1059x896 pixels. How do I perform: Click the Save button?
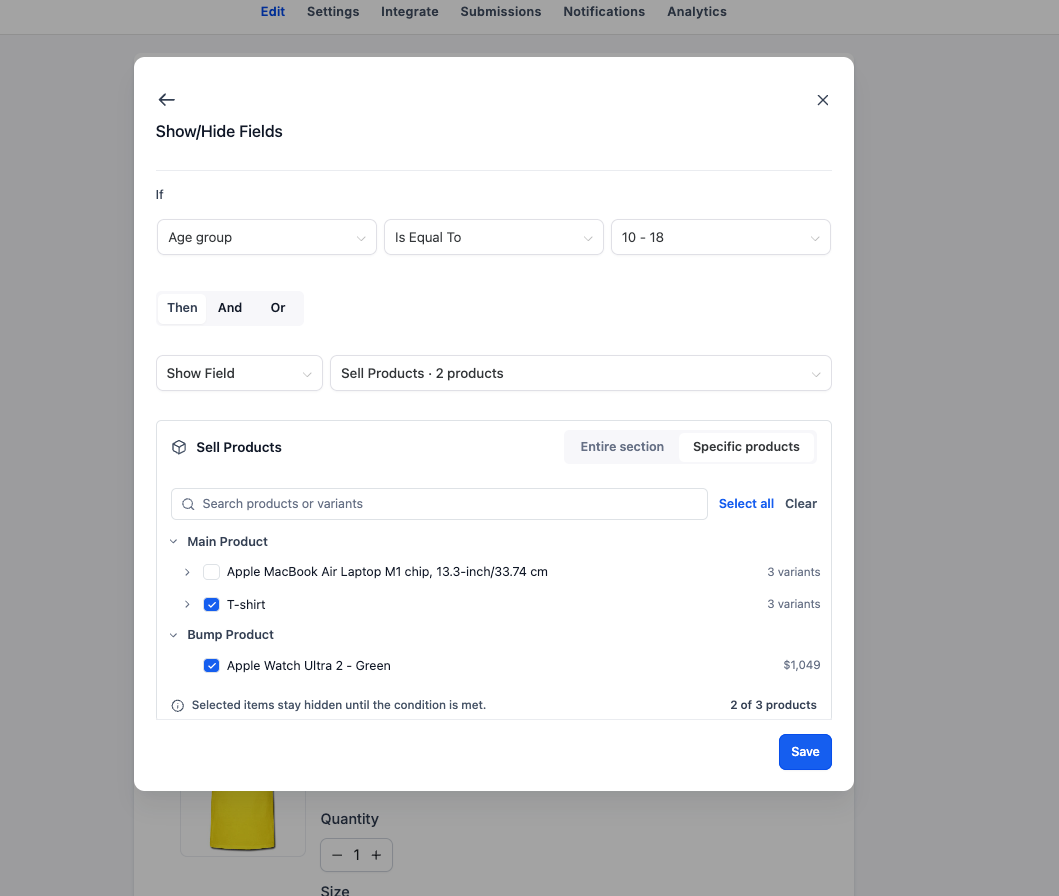[x=805, y=752]
